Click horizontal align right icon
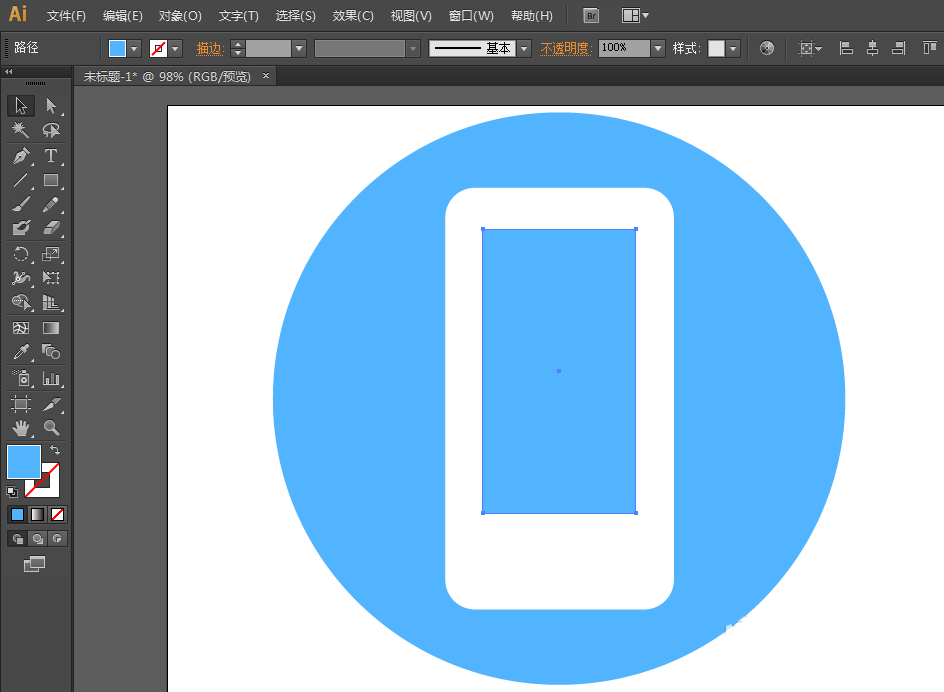Screen dimensions: 944x692 point(898,48)
